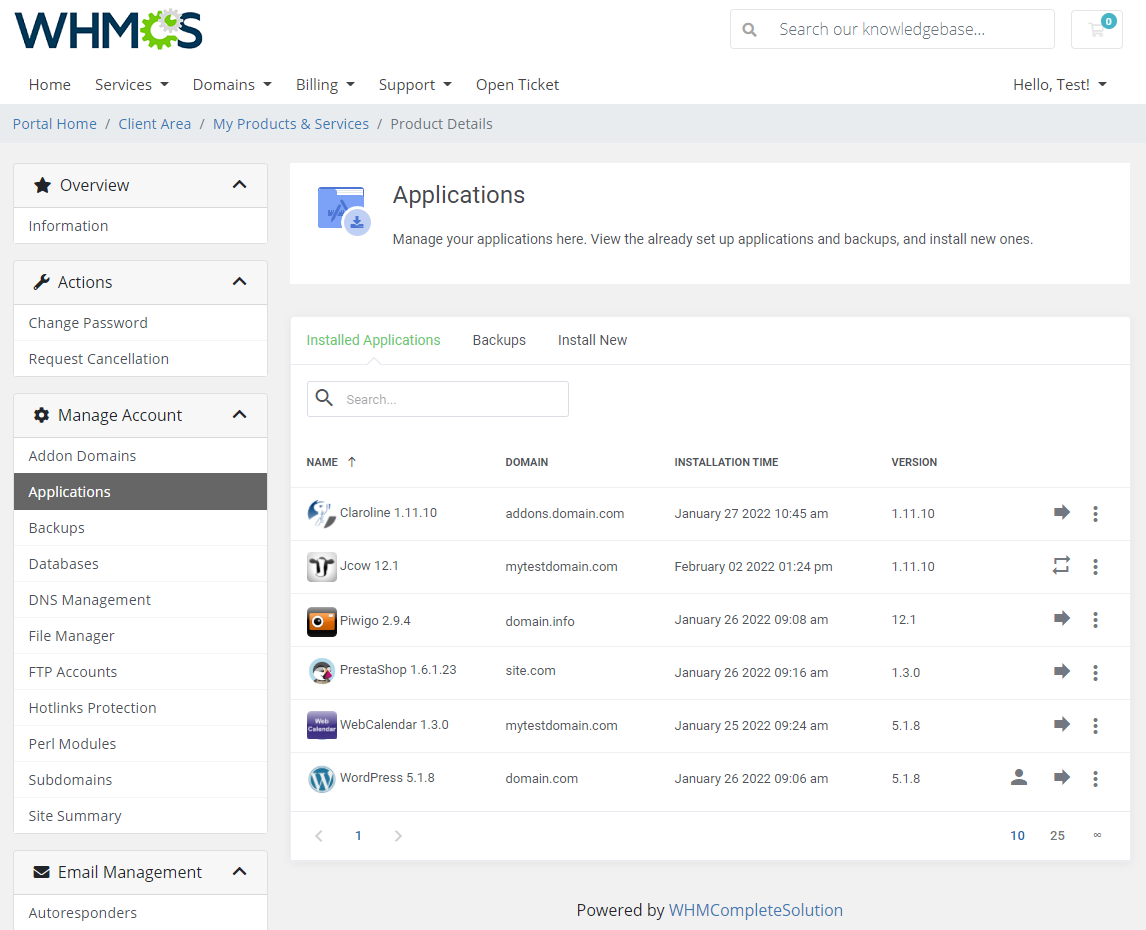Click the Claroline application icon
Screen dimensions: 1146x930
(x=322, y=513)
